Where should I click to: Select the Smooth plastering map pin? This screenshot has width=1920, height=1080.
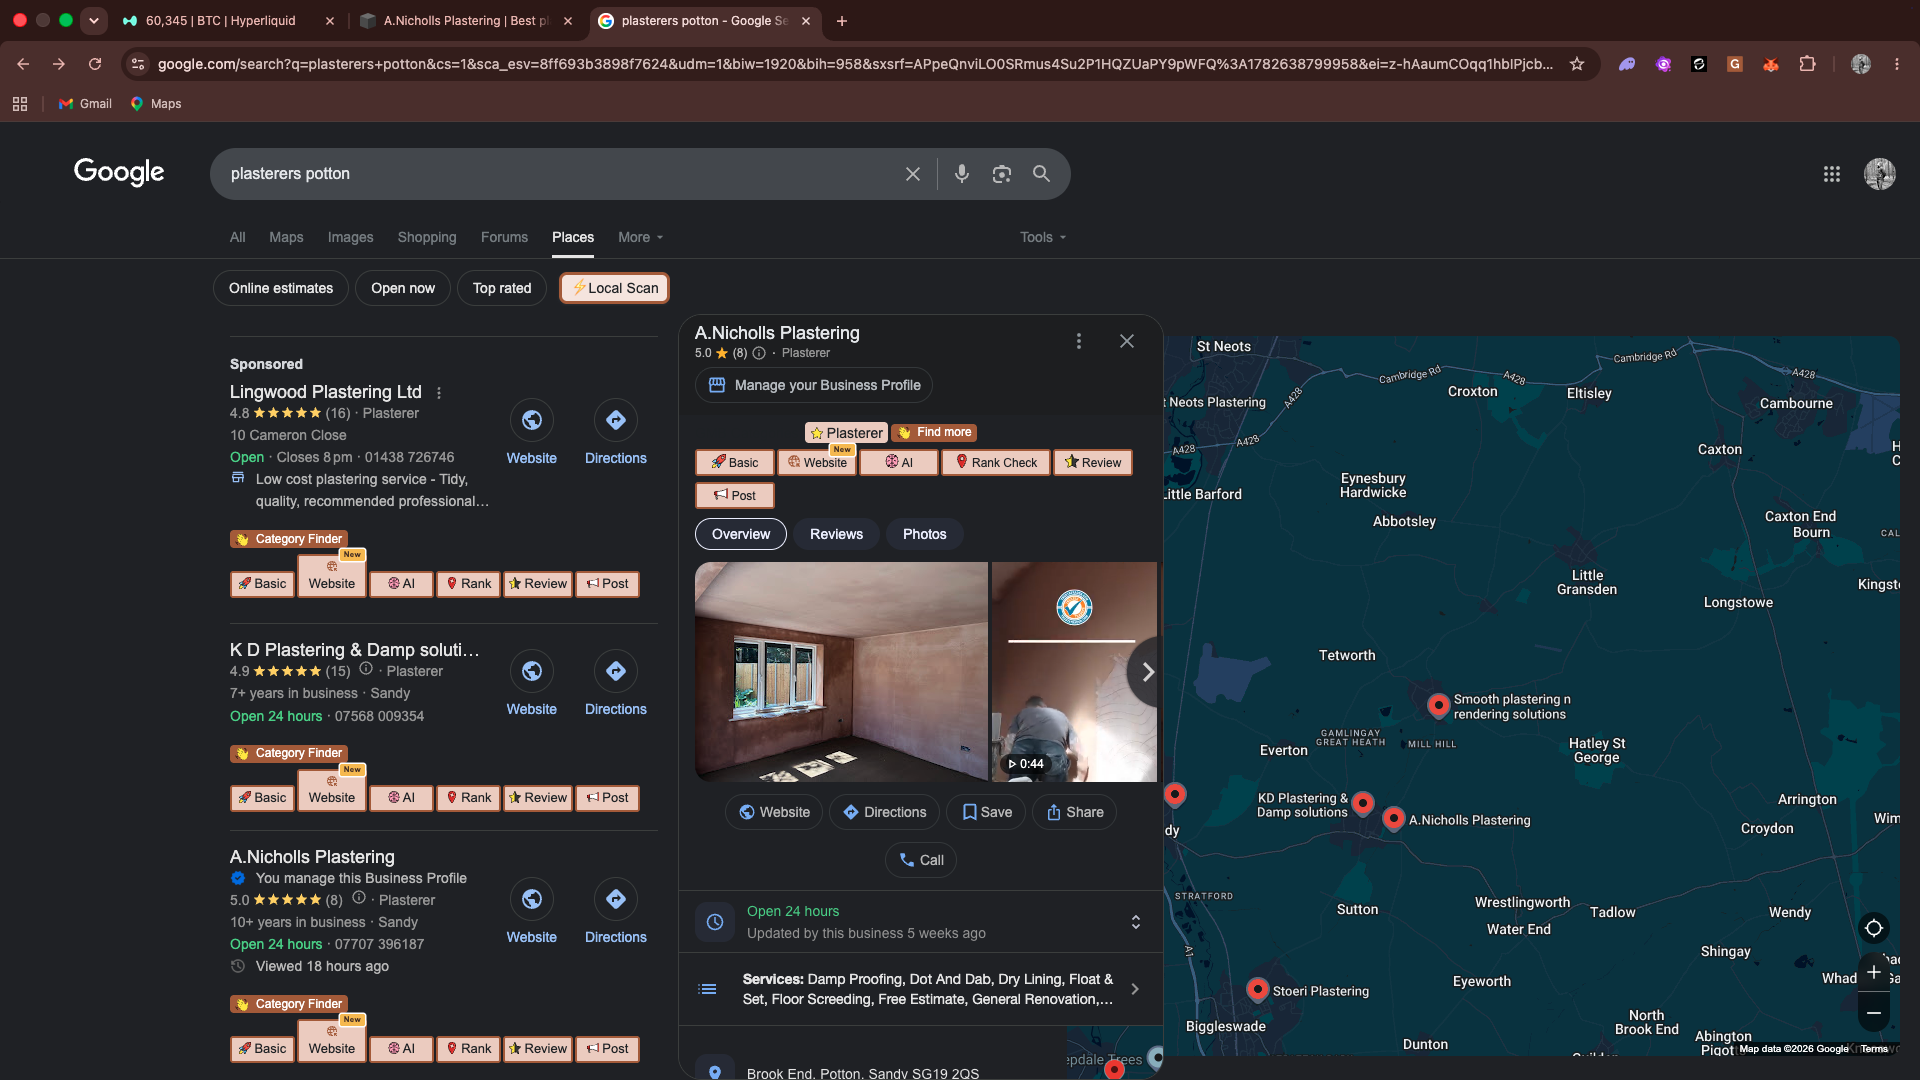click(1439, 705)
